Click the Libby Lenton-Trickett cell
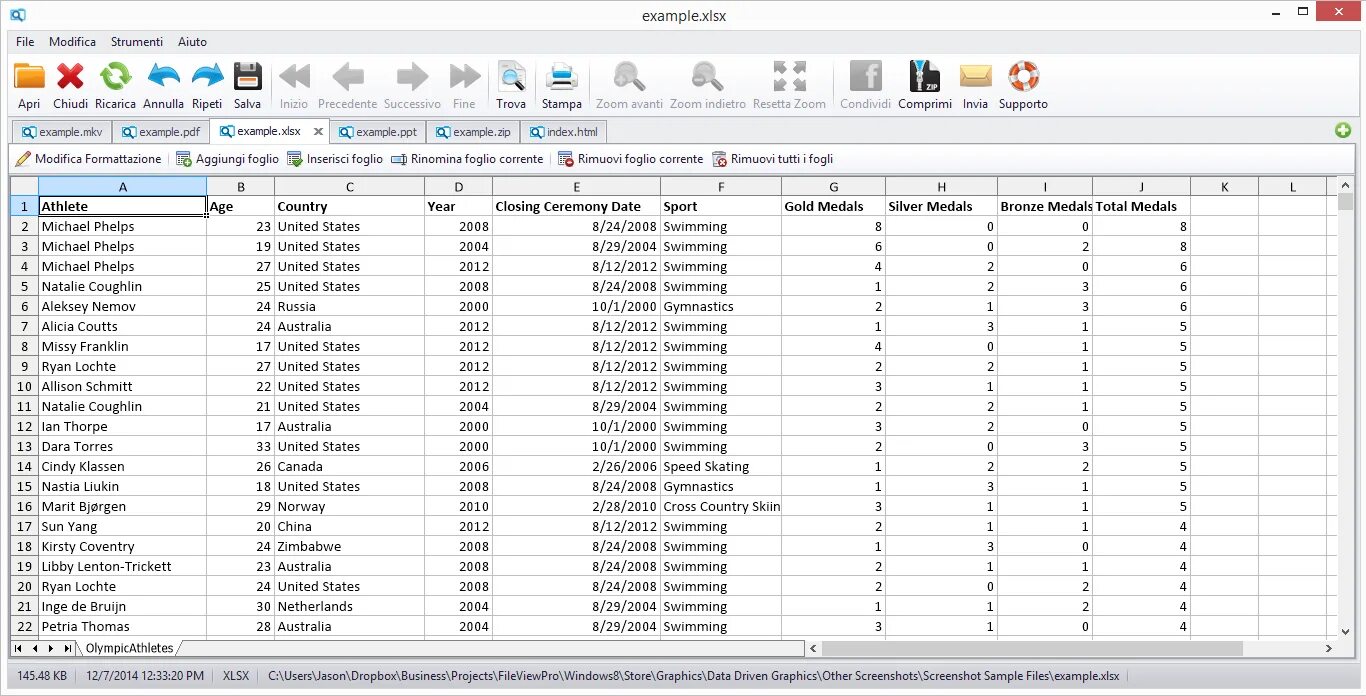 (x=122, y=566)
